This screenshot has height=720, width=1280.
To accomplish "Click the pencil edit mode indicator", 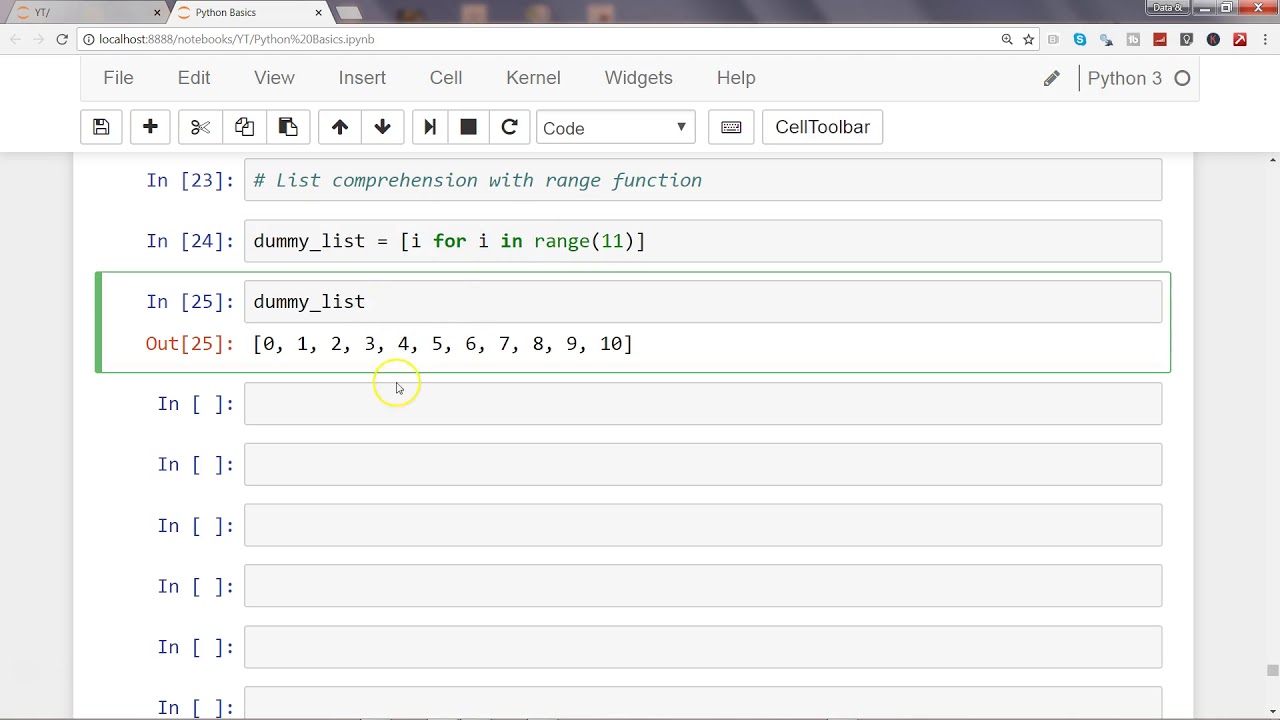I will coord(1051,78).
